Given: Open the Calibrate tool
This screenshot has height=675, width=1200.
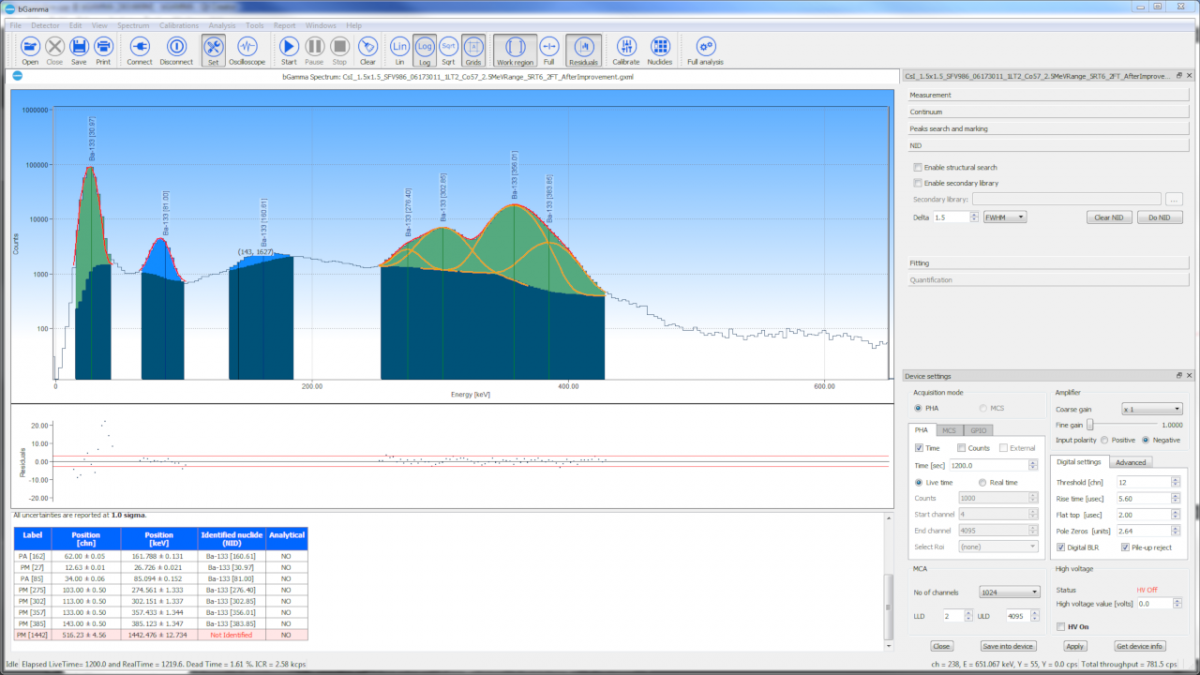Looking at the screenshot, I should pos(626,47).
